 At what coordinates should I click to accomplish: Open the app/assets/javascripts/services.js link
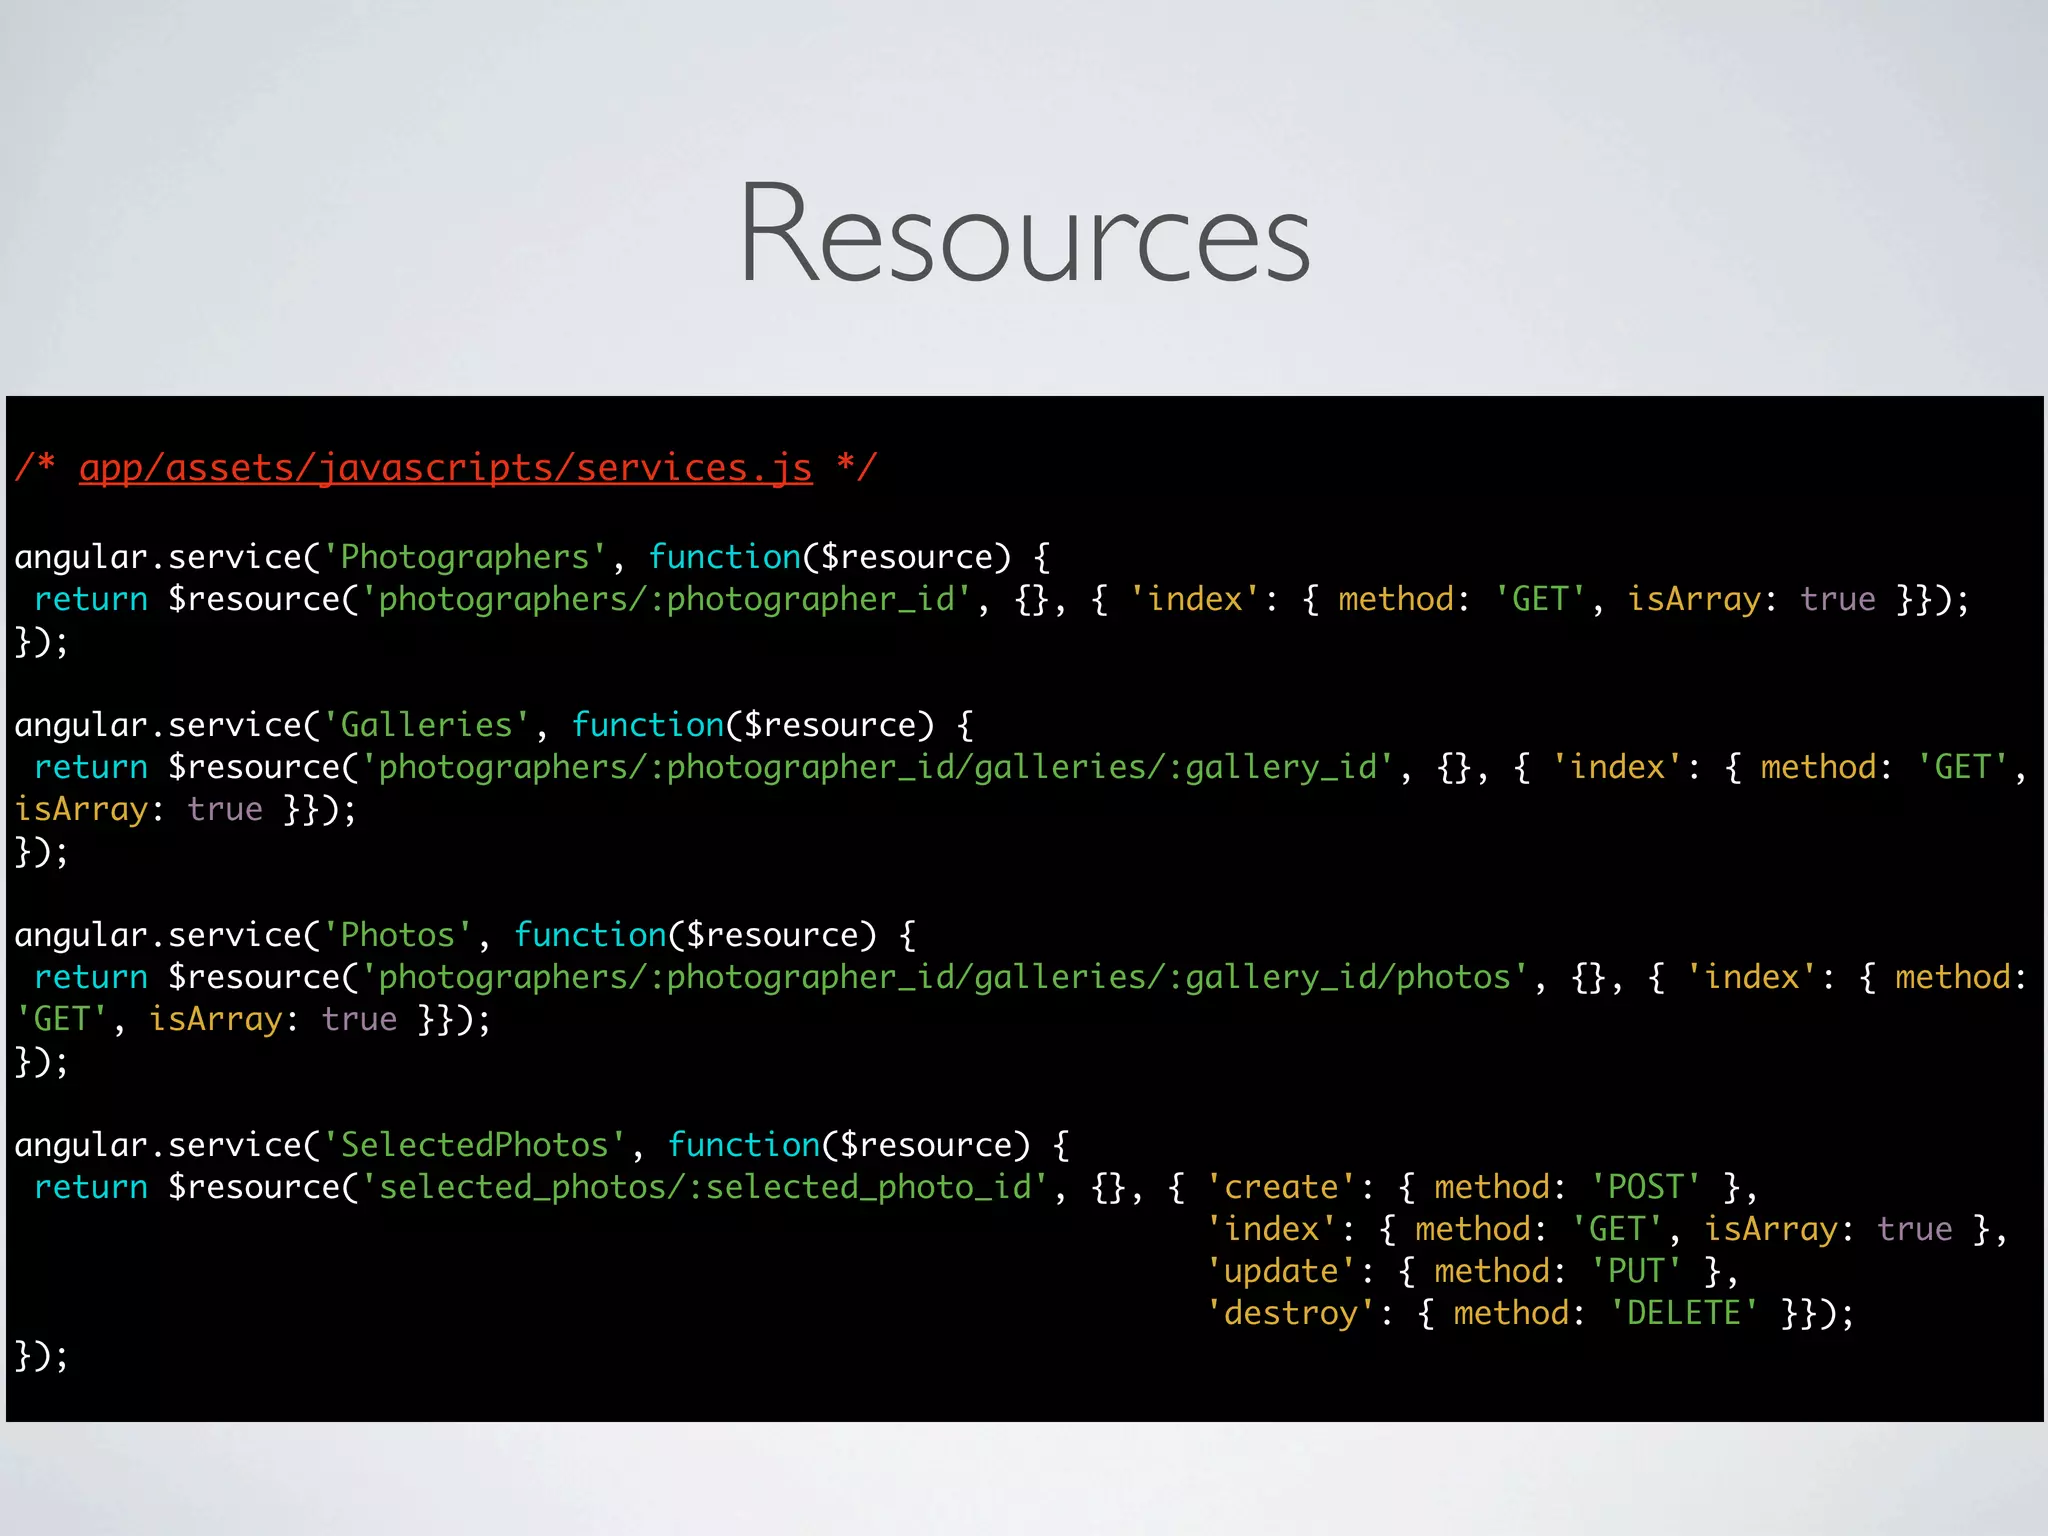click(x=446, y=467)
